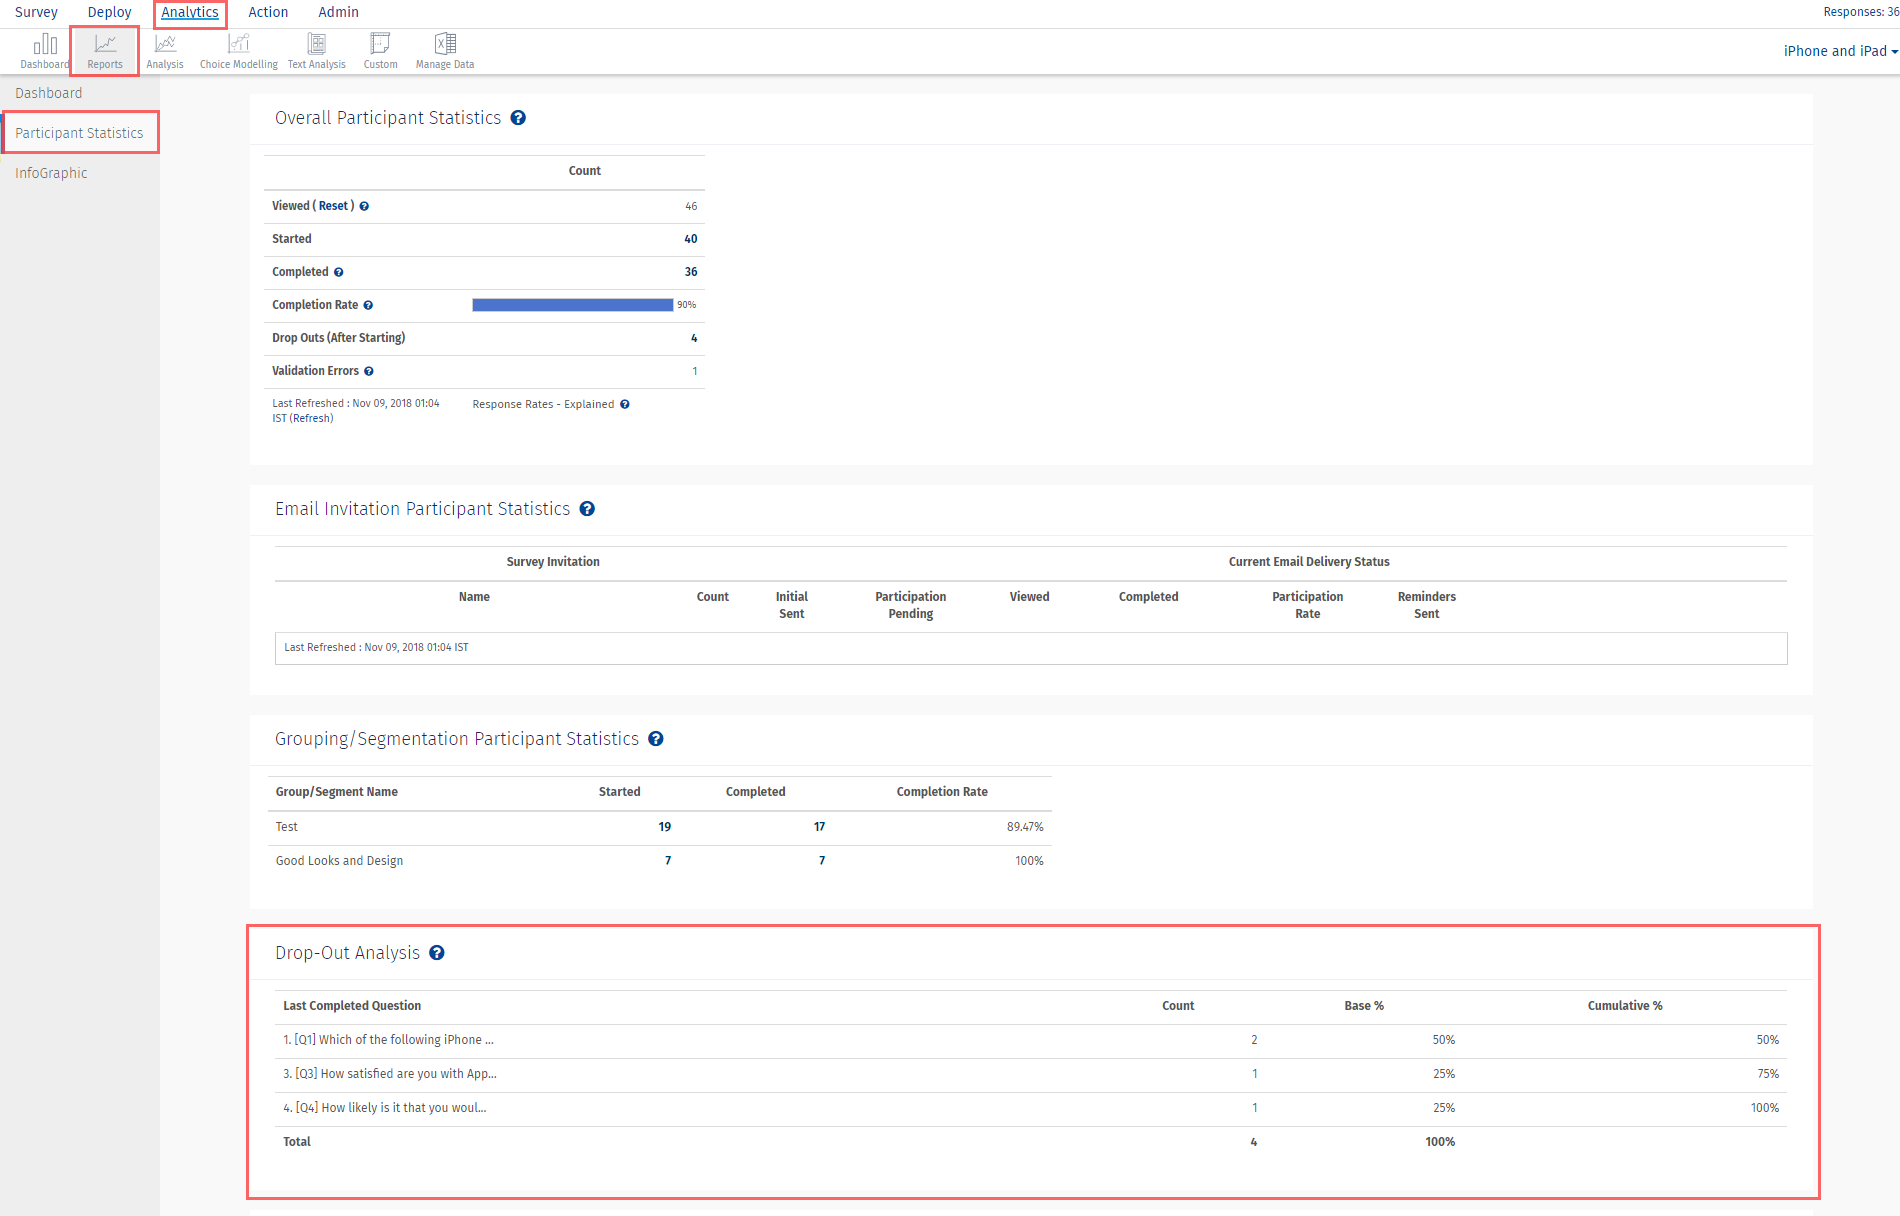Select InfoGraphic in the left sidebar
1900x1216 pixels.
pos(51,173)
